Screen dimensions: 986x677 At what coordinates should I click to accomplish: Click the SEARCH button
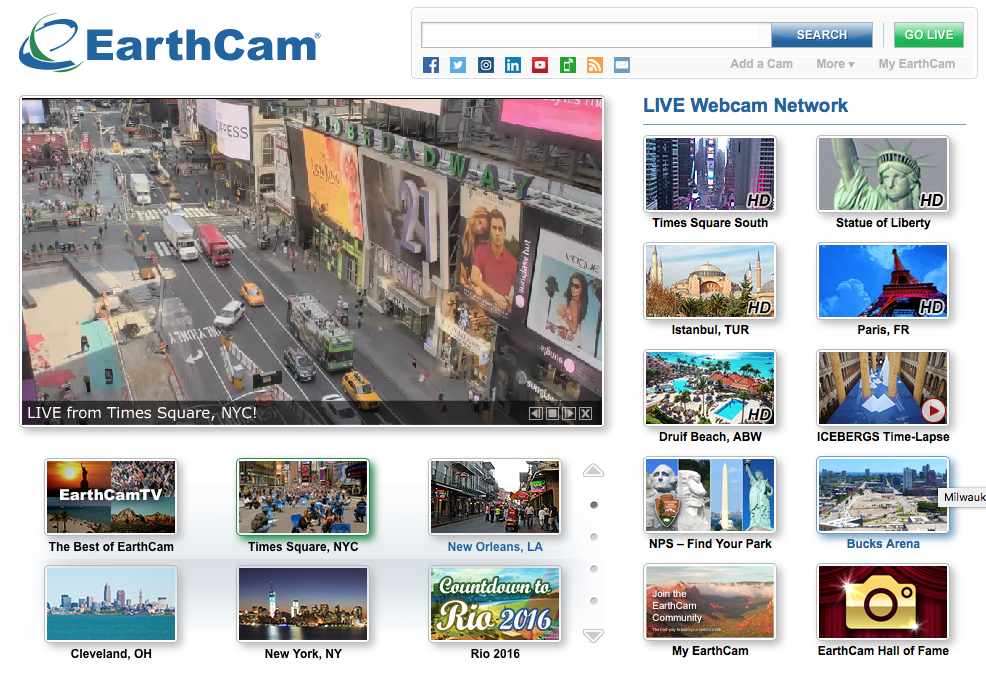(x=822, y=35)
